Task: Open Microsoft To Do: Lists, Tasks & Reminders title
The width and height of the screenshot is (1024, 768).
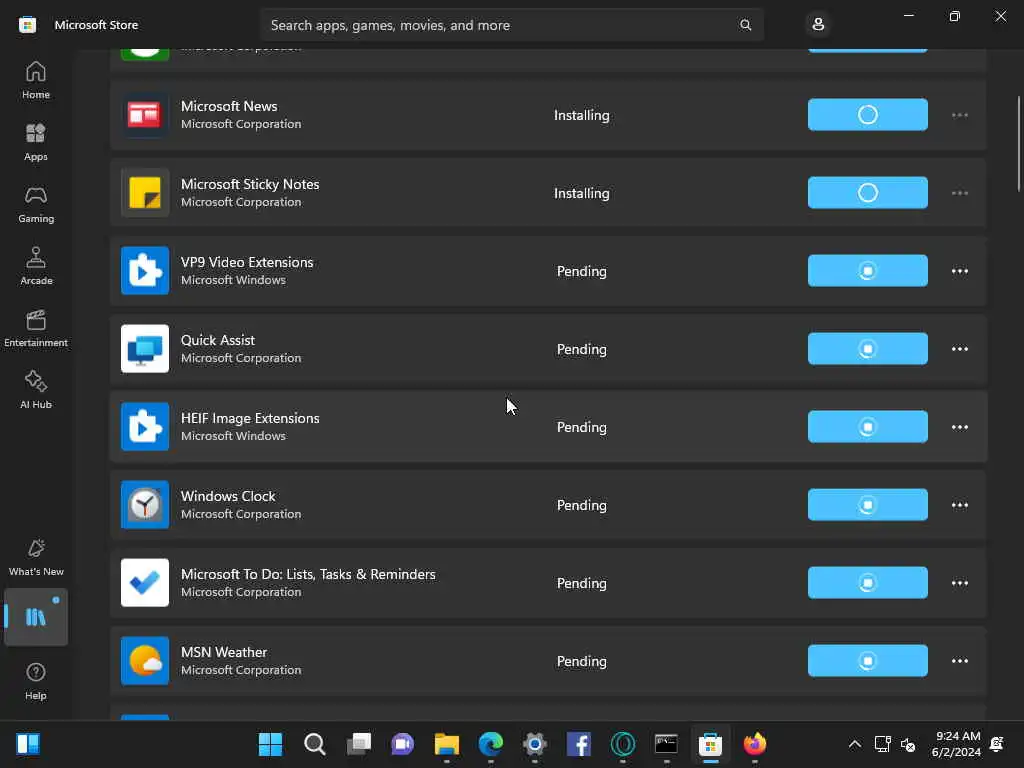Action: [x=308, y=574]
